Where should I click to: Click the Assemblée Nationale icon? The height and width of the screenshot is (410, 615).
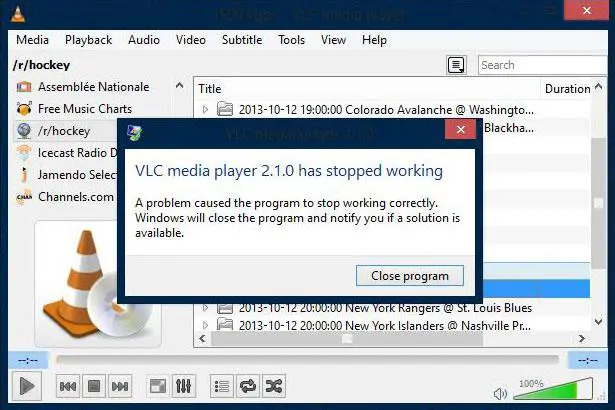(24, 87)
